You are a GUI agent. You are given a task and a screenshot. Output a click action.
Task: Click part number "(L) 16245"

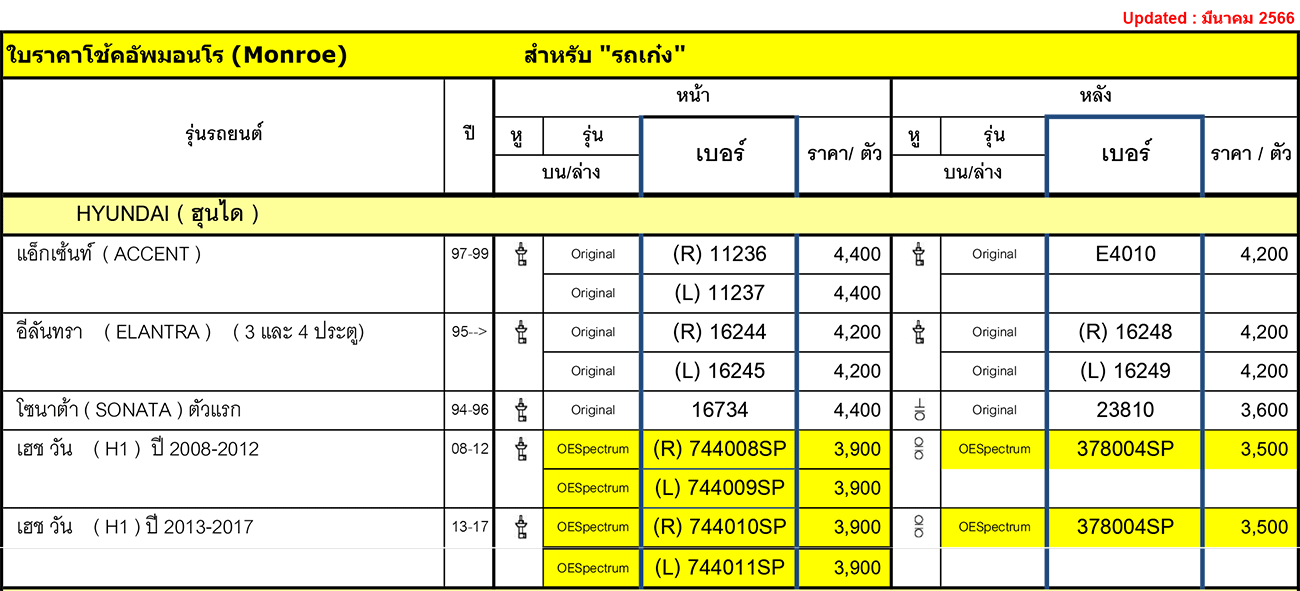[x=720, y=371]
